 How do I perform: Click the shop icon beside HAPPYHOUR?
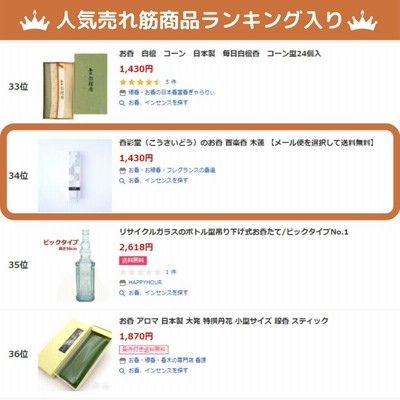point(122,283)
